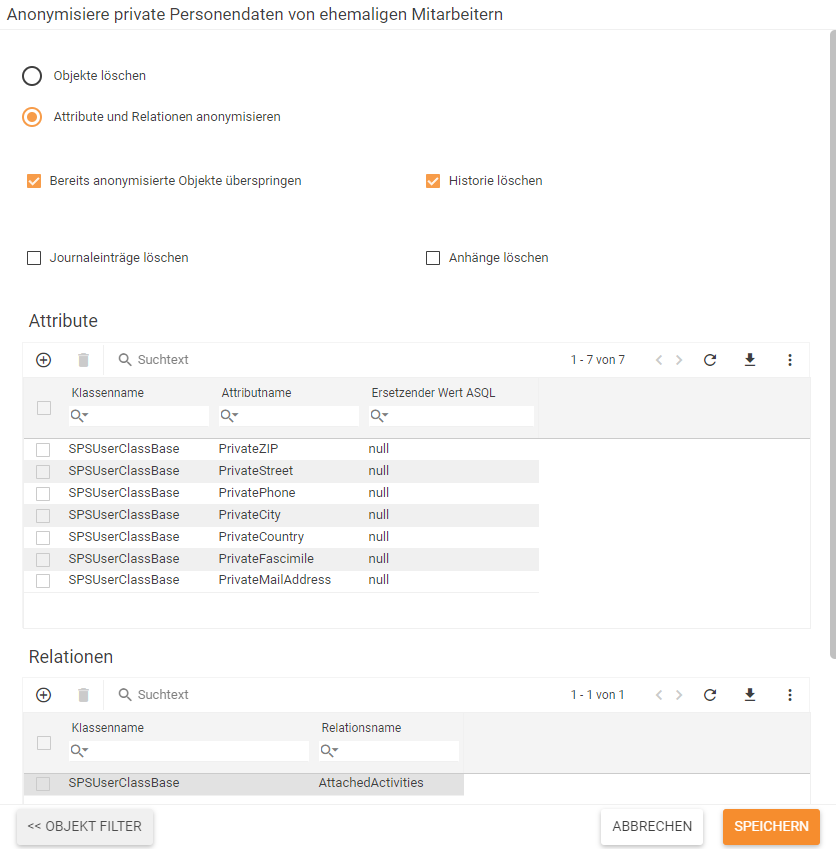Export Relationen table via download icon
The width and height of the screenshot is (836, 849).
(x=750, y=695)
